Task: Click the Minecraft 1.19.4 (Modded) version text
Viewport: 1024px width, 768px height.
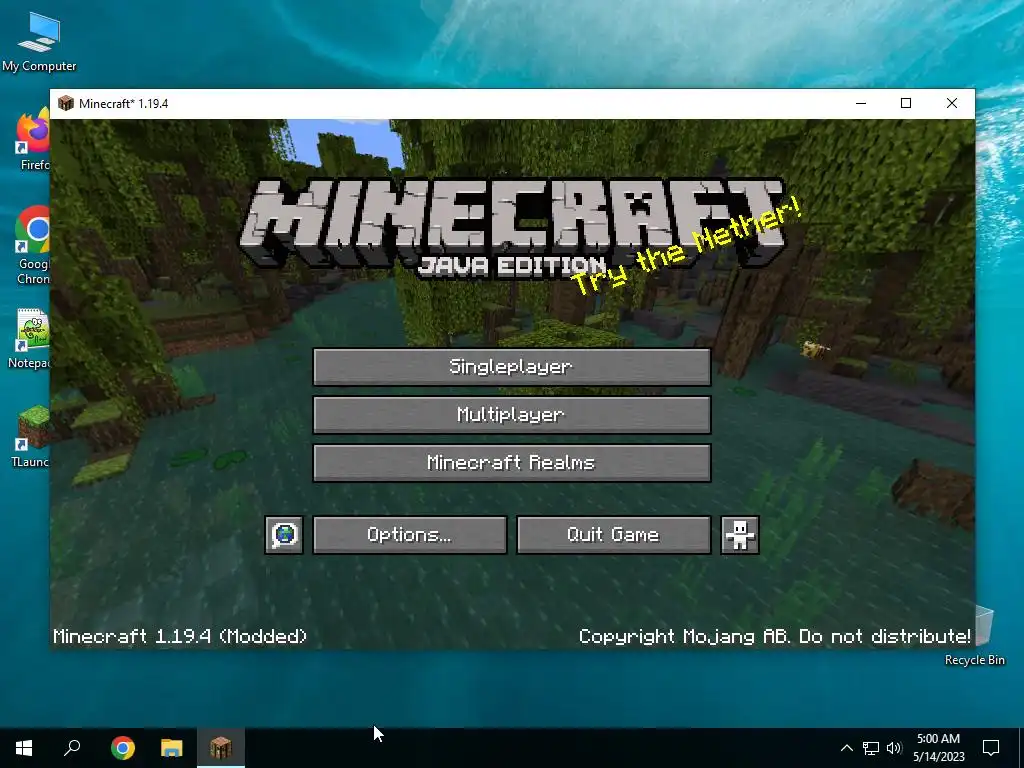Action: 180,636
